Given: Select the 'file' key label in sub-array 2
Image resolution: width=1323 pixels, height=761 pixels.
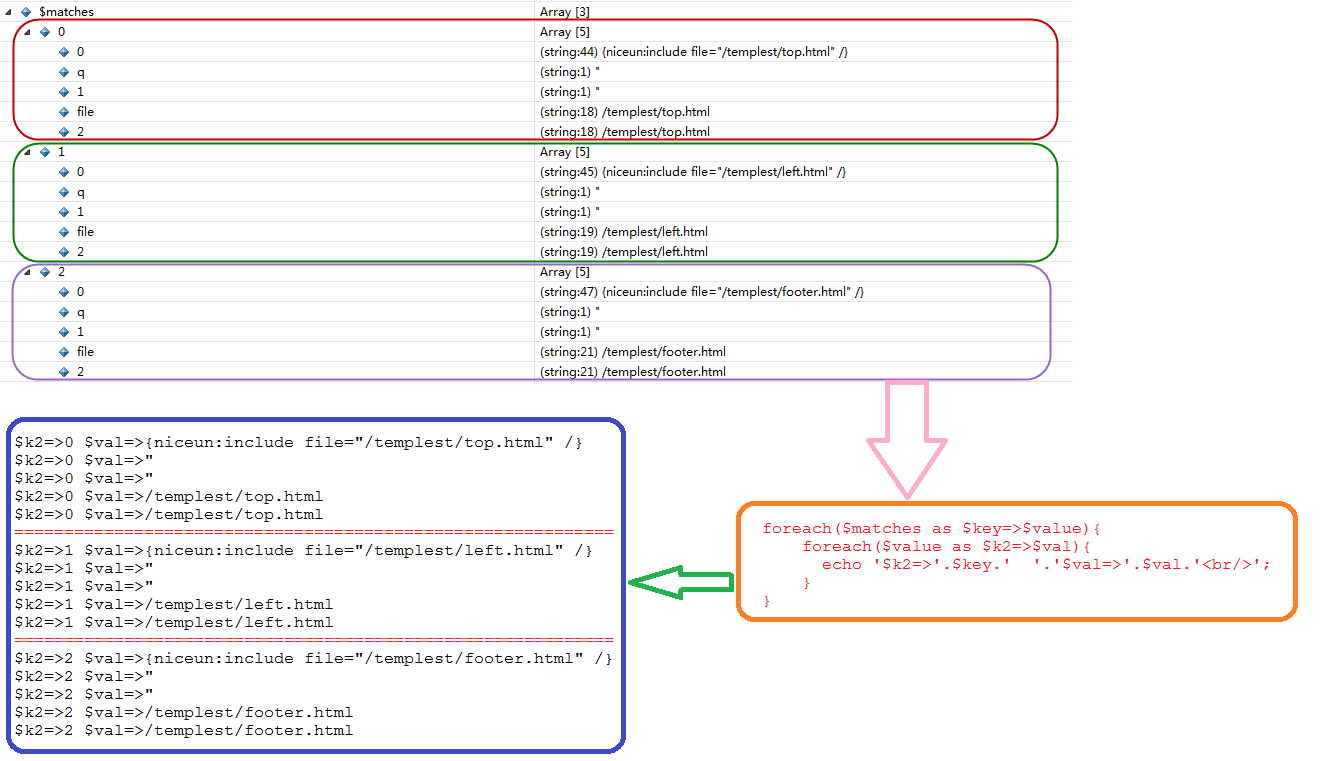Looking at the screenshot, I should (85, 352).
